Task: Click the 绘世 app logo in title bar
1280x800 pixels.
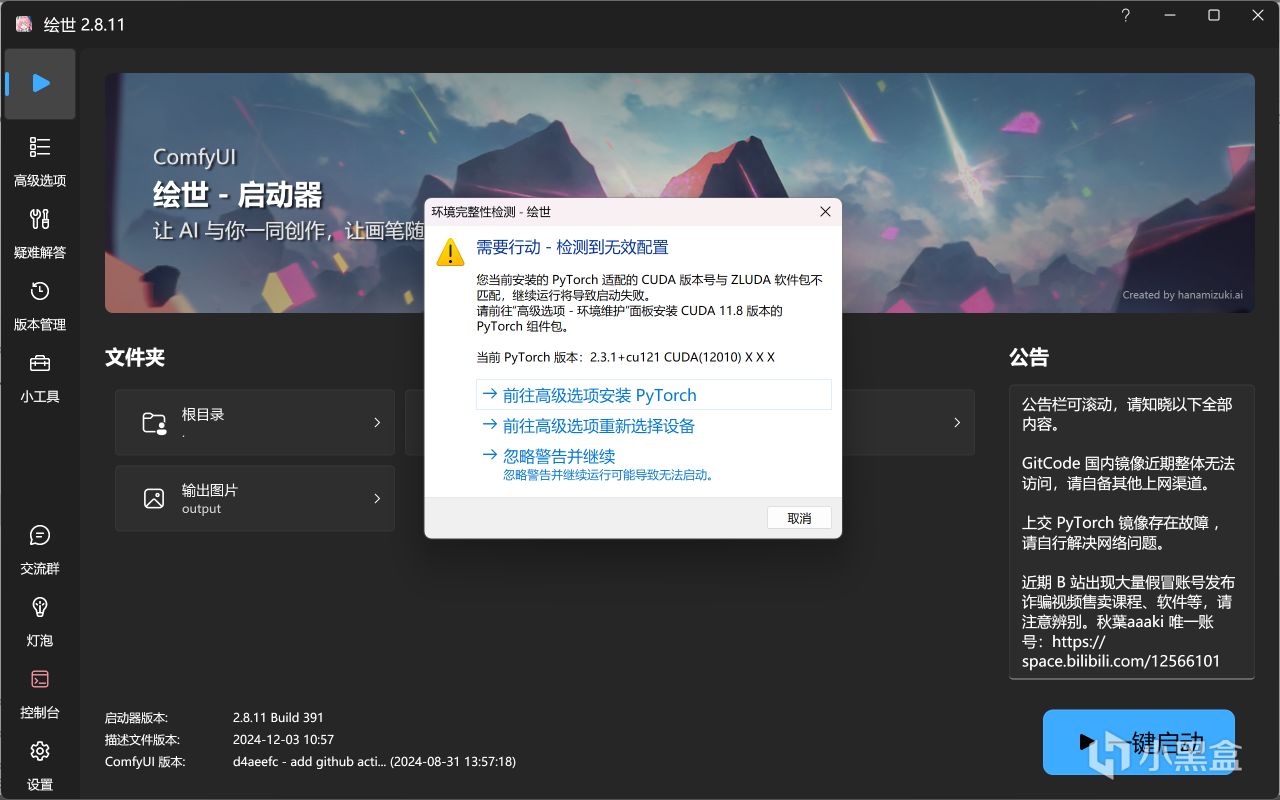Action: coord(23,24)
